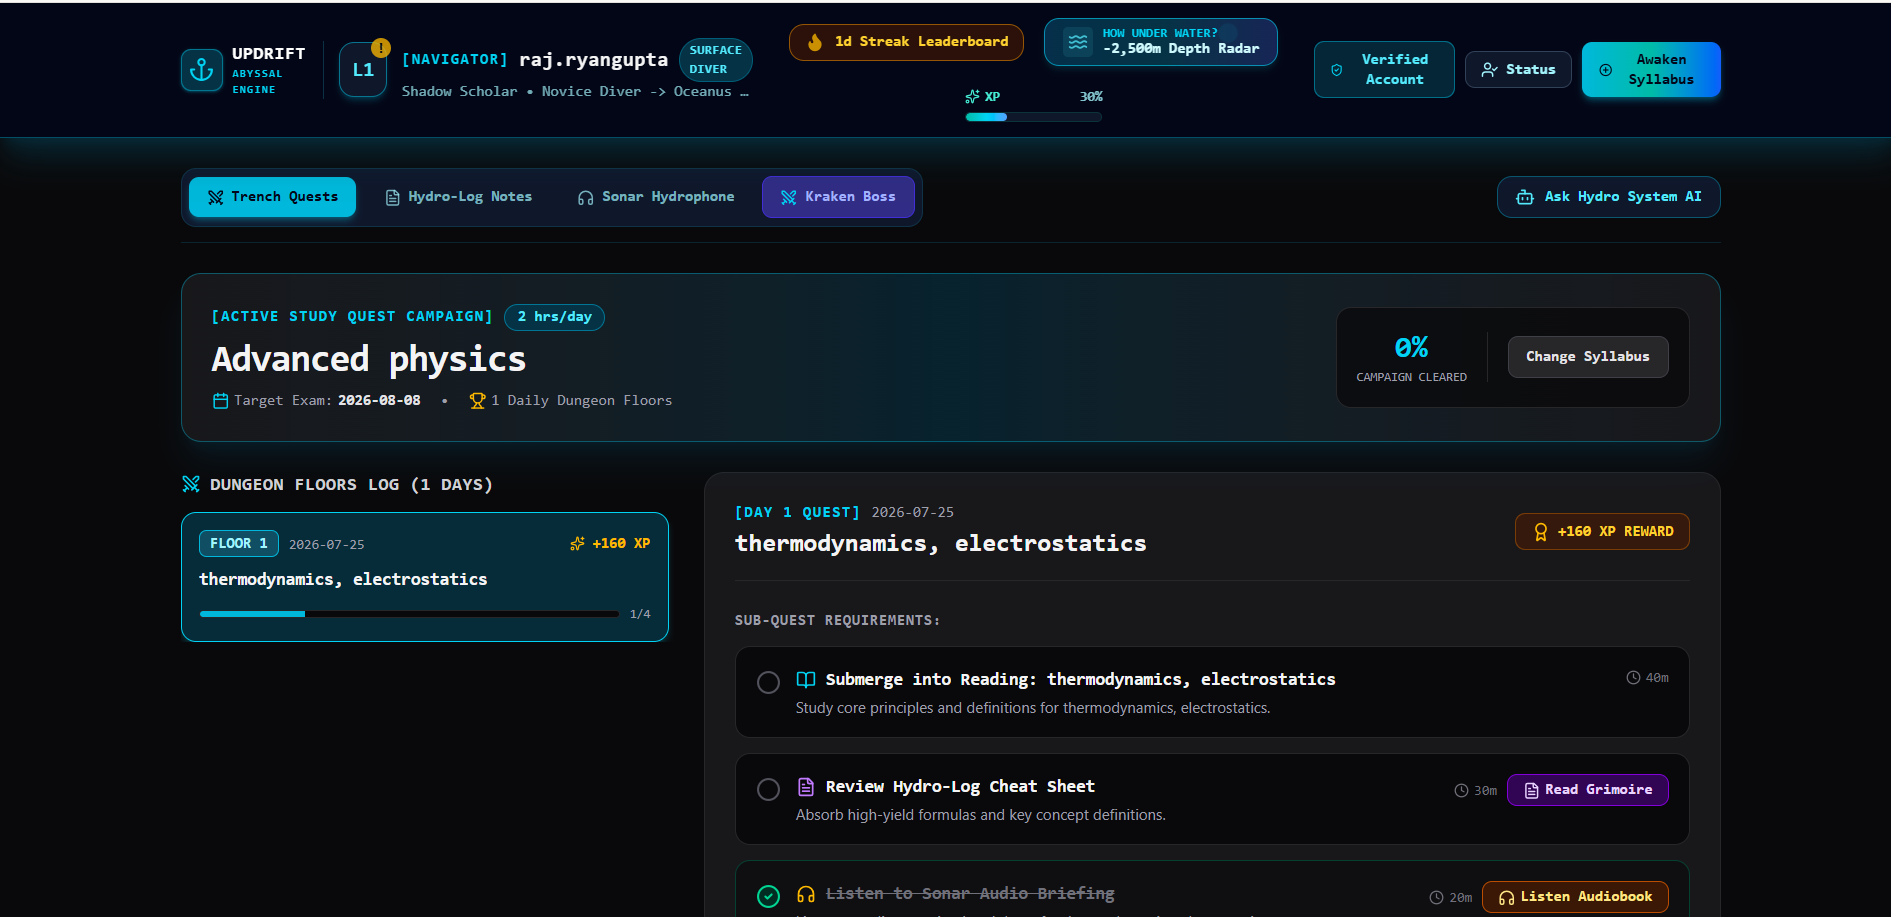Click the clock icon next to 30m

[1461, 791]
